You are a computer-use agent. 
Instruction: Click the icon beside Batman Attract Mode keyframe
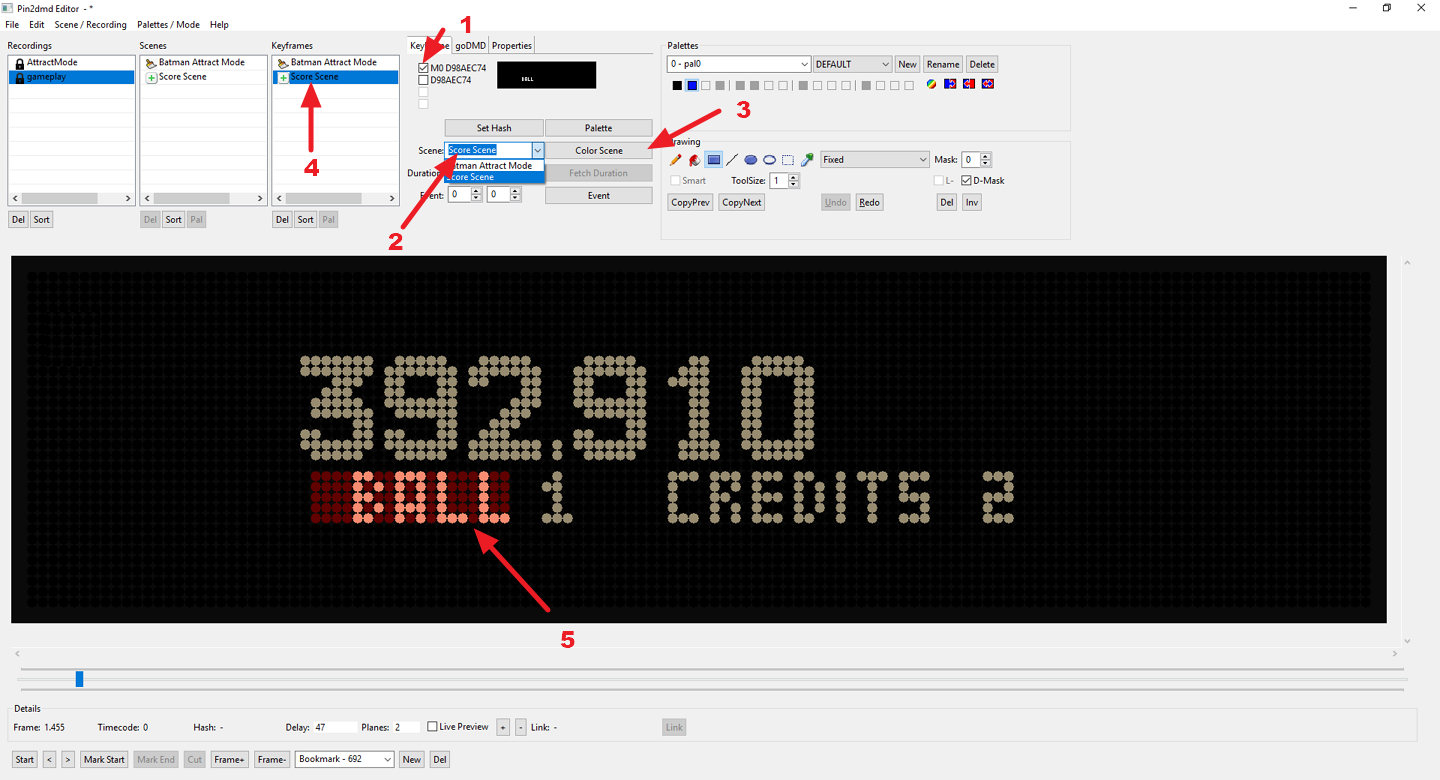(x=283, y=63)
